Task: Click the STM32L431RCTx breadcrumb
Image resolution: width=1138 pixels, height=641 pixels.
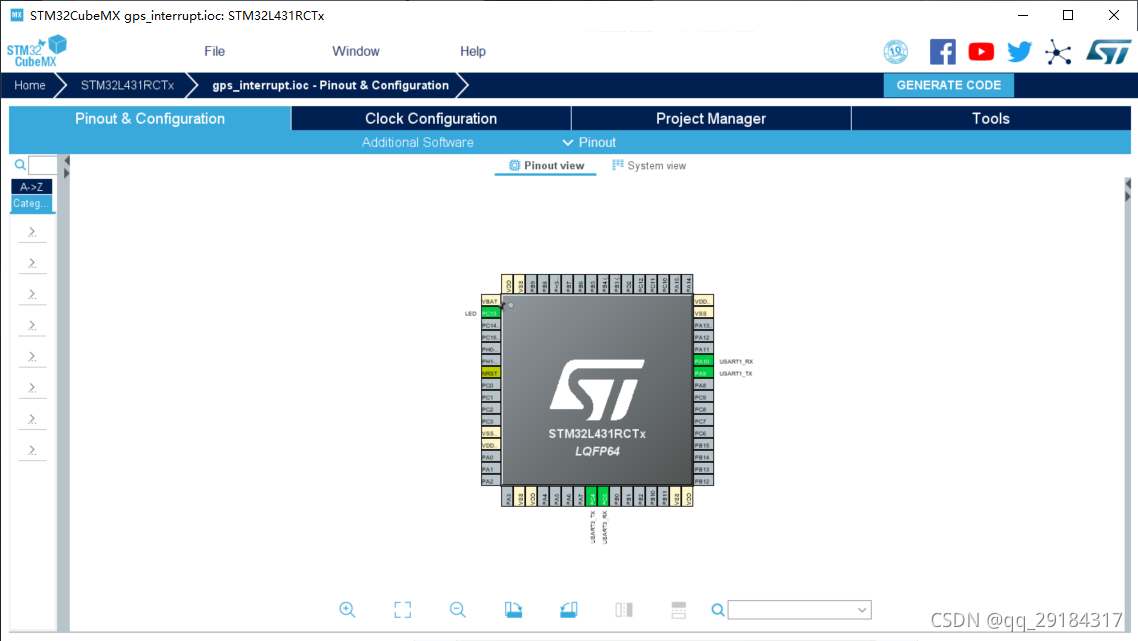Action: point(127,85)
